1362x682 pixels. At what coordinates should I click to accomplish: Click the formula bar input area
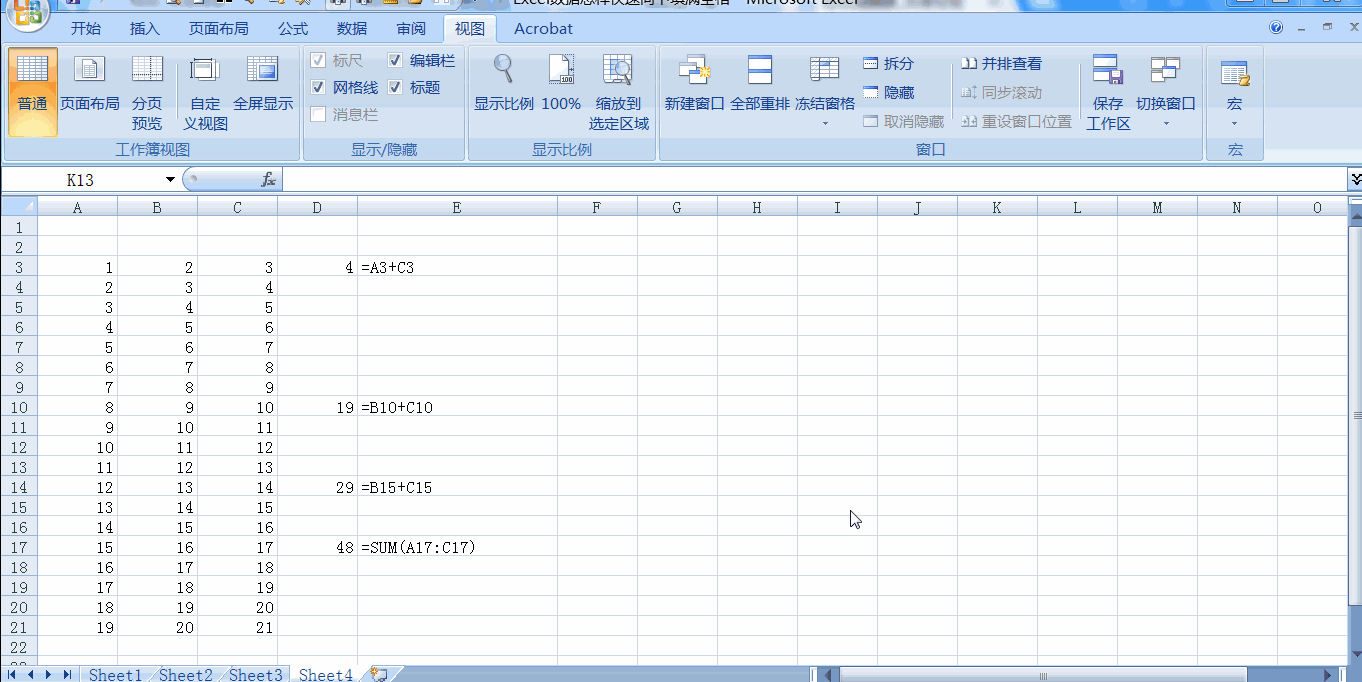[814, 179]
